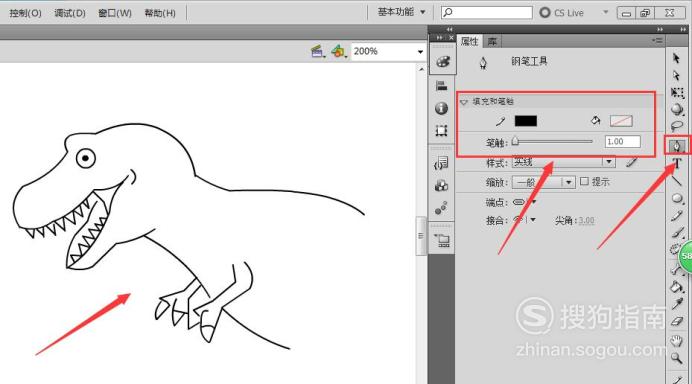Click the search input field
Viewport: 692px width, 384px height.
(x=487, y=12)
